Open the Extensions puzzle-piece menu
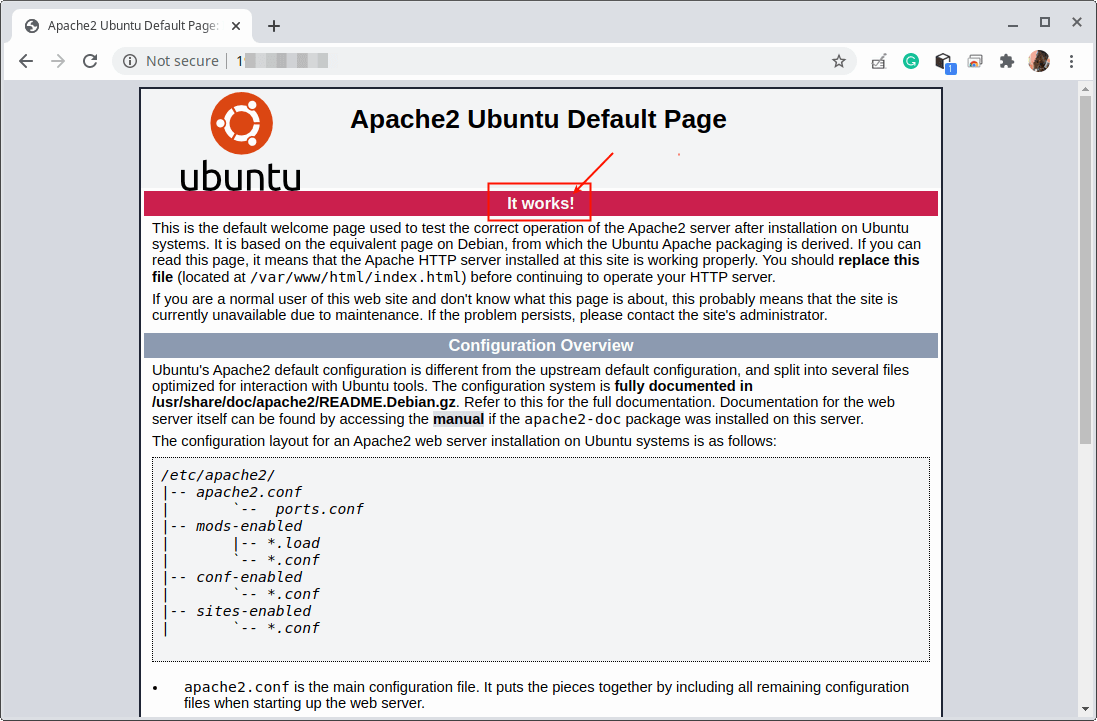1097x721 pixels. (x=1007, y=61)
